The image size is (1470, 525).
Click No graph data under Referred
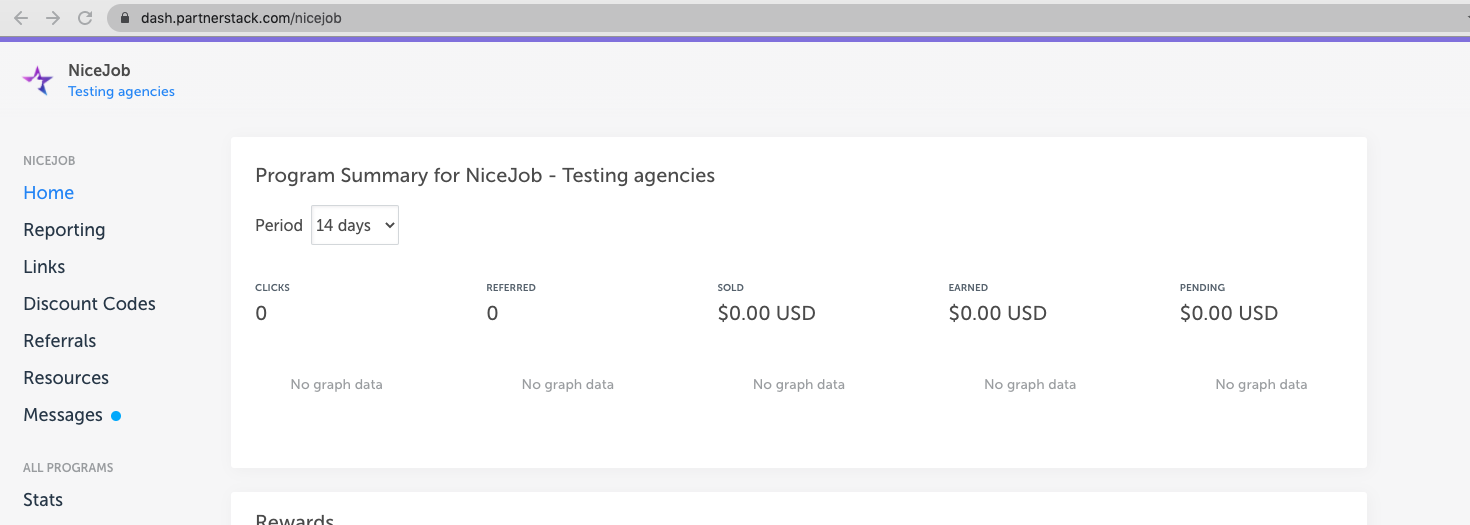[x=568, y=384]
